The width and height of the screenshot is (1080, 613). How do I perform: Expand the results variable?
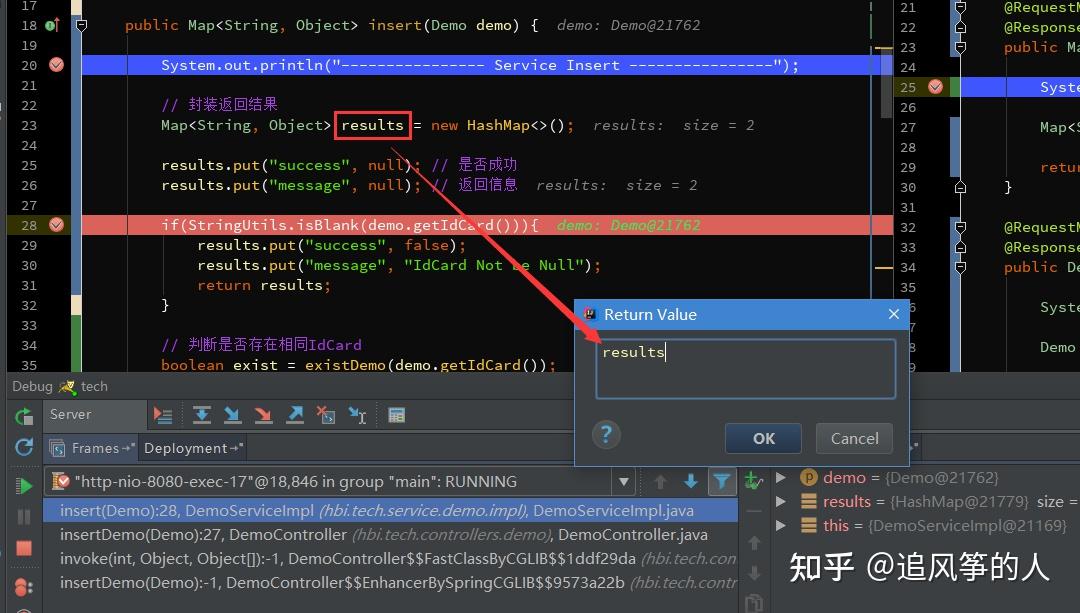[x=780, y=501]
